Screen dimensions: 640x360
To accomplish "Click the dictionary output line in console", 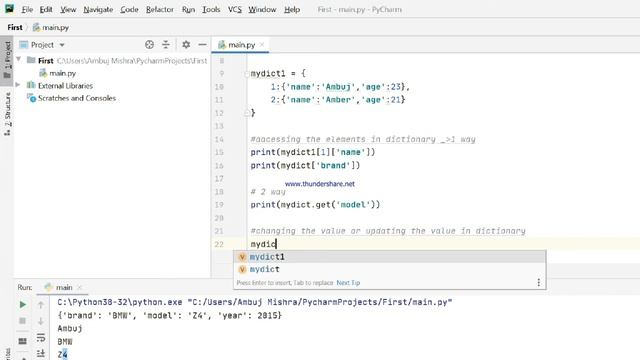I will 169,315.
